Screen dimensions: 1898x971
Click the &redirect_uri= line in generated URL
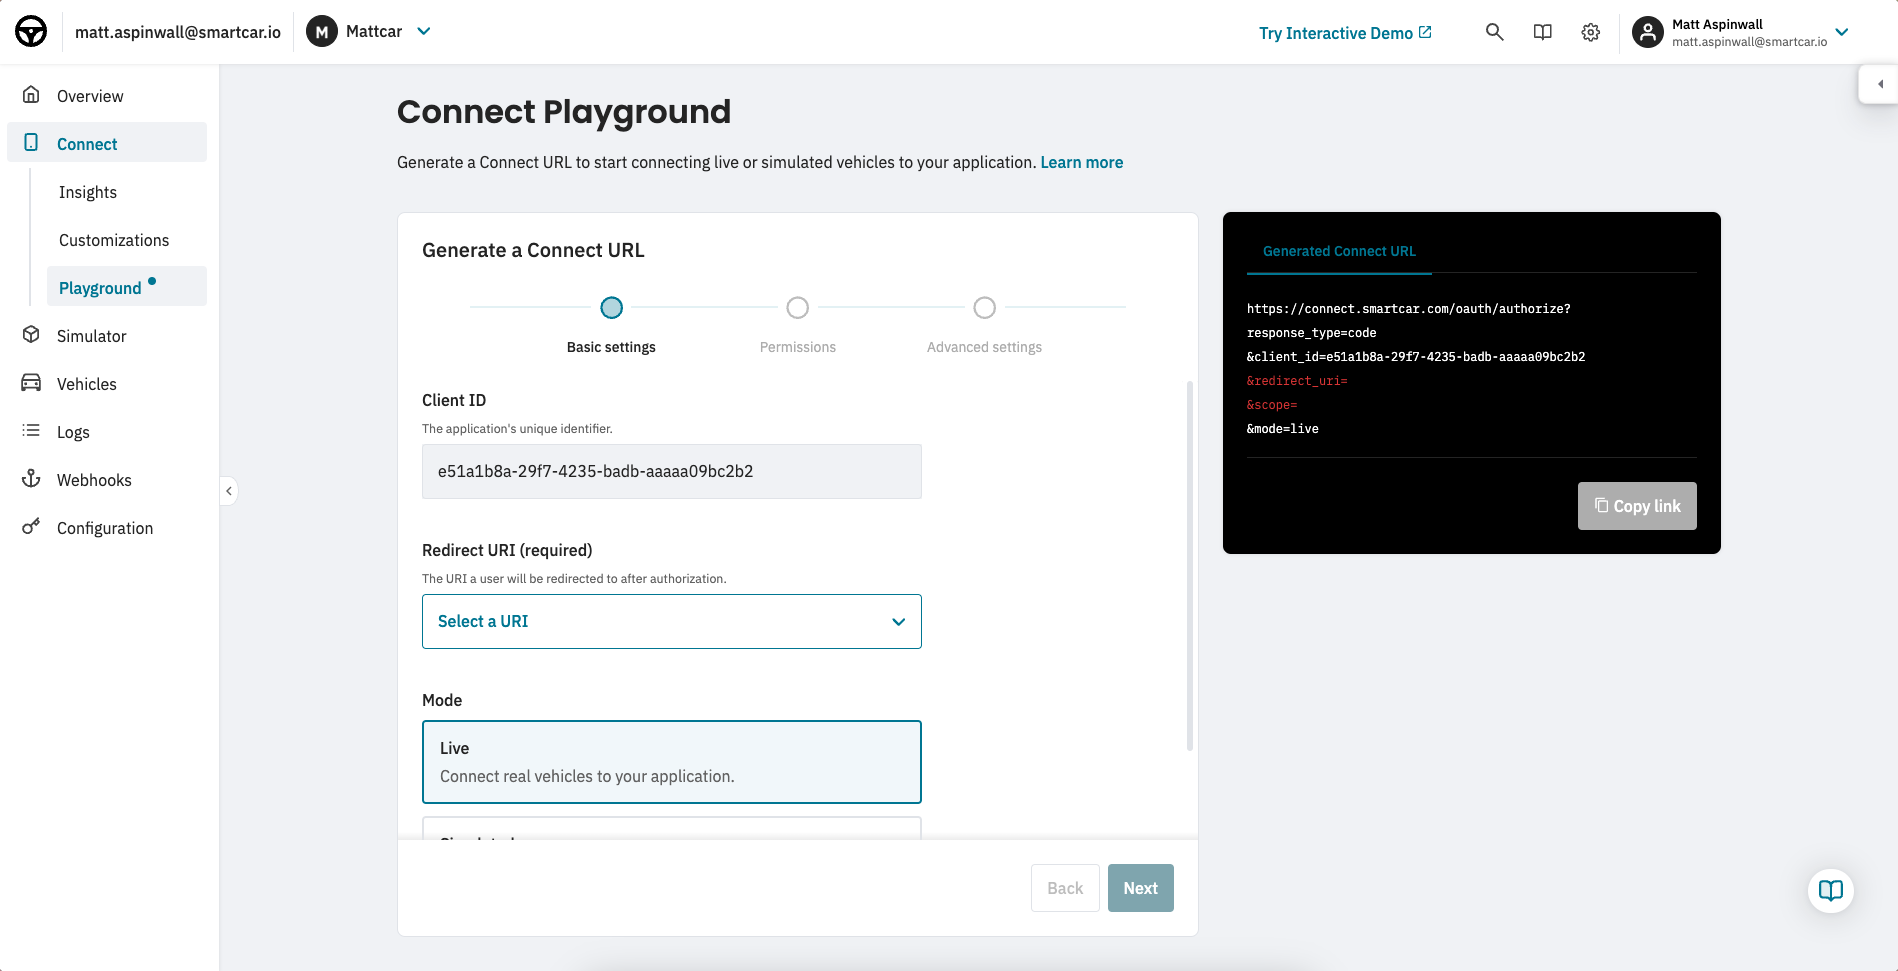(x=1297, y=381)
